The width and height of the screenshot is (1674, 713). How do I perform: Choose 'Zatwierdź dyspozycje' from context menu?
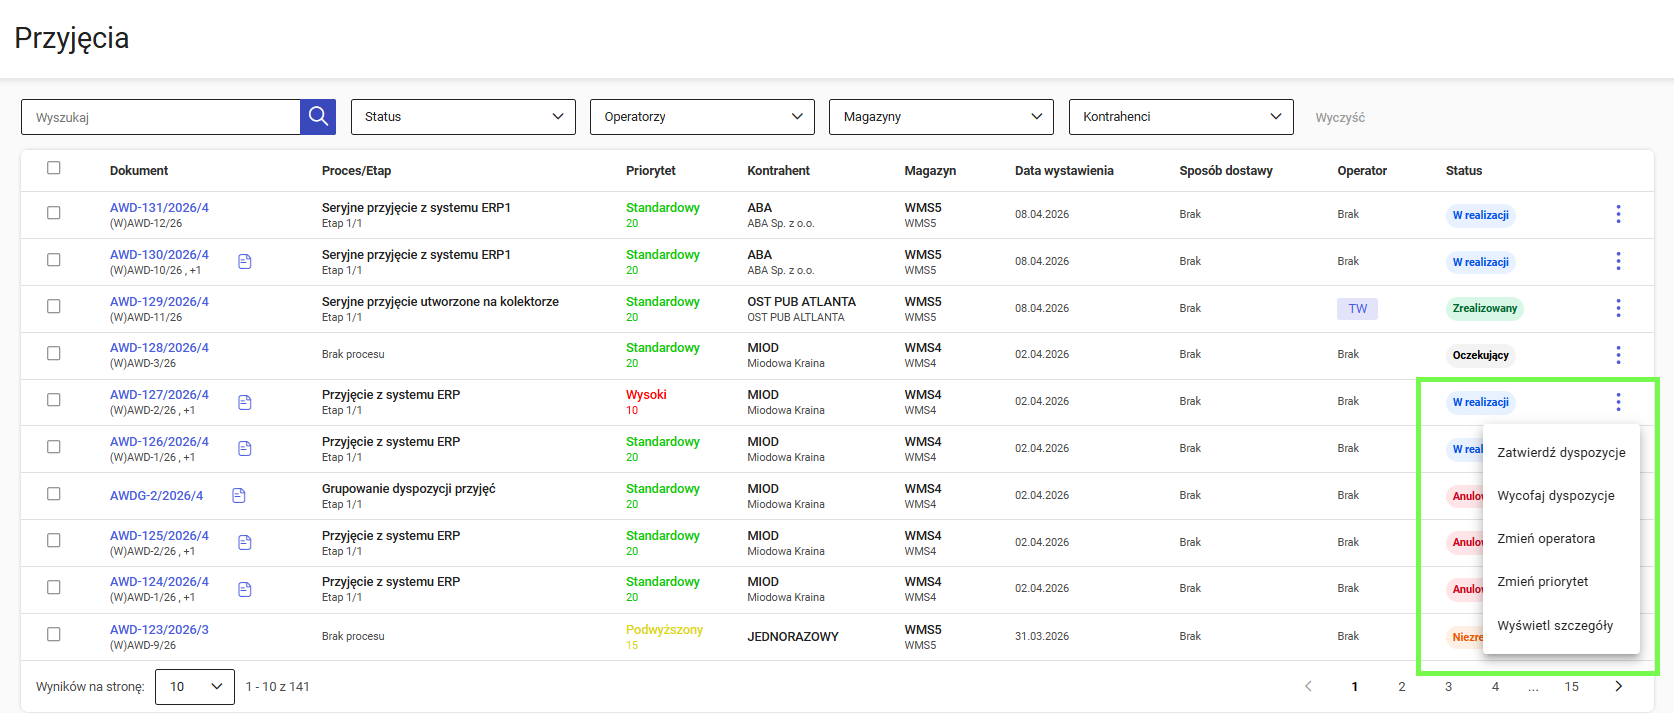point(1561,453)
